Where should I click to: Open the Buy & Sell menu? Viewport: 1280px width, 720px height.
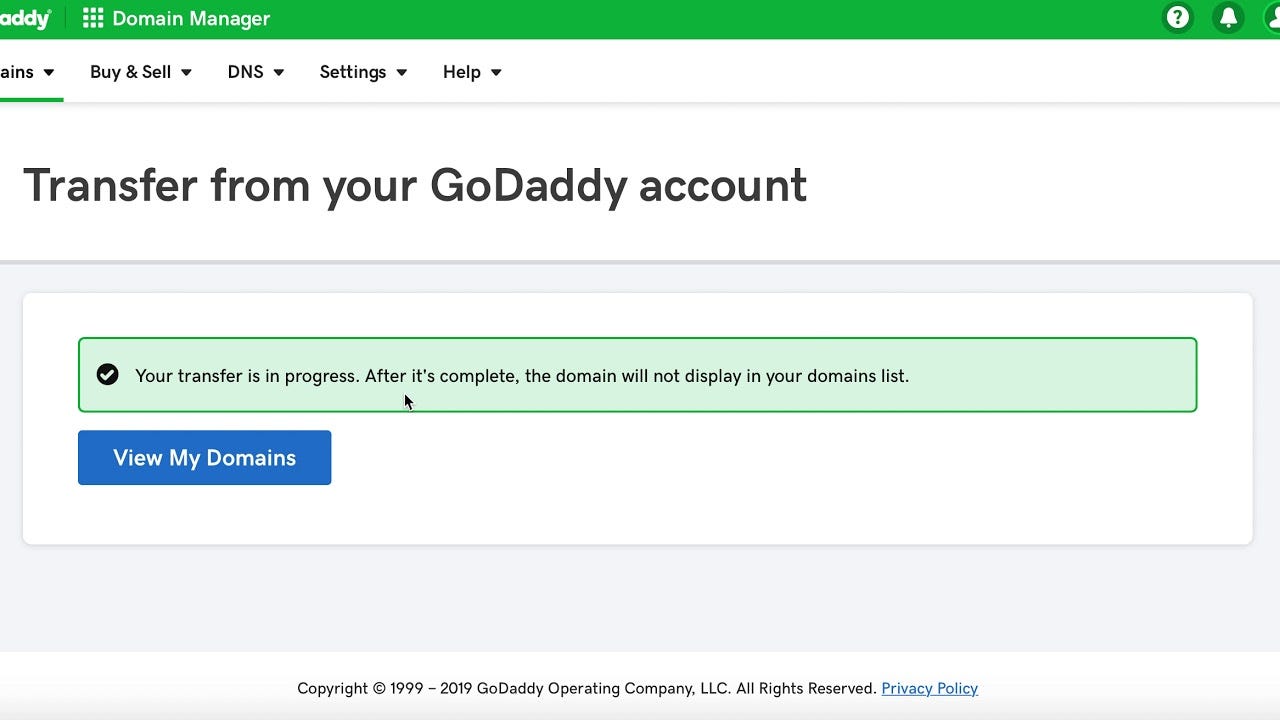pyautogui.click(x=141, y=72)
